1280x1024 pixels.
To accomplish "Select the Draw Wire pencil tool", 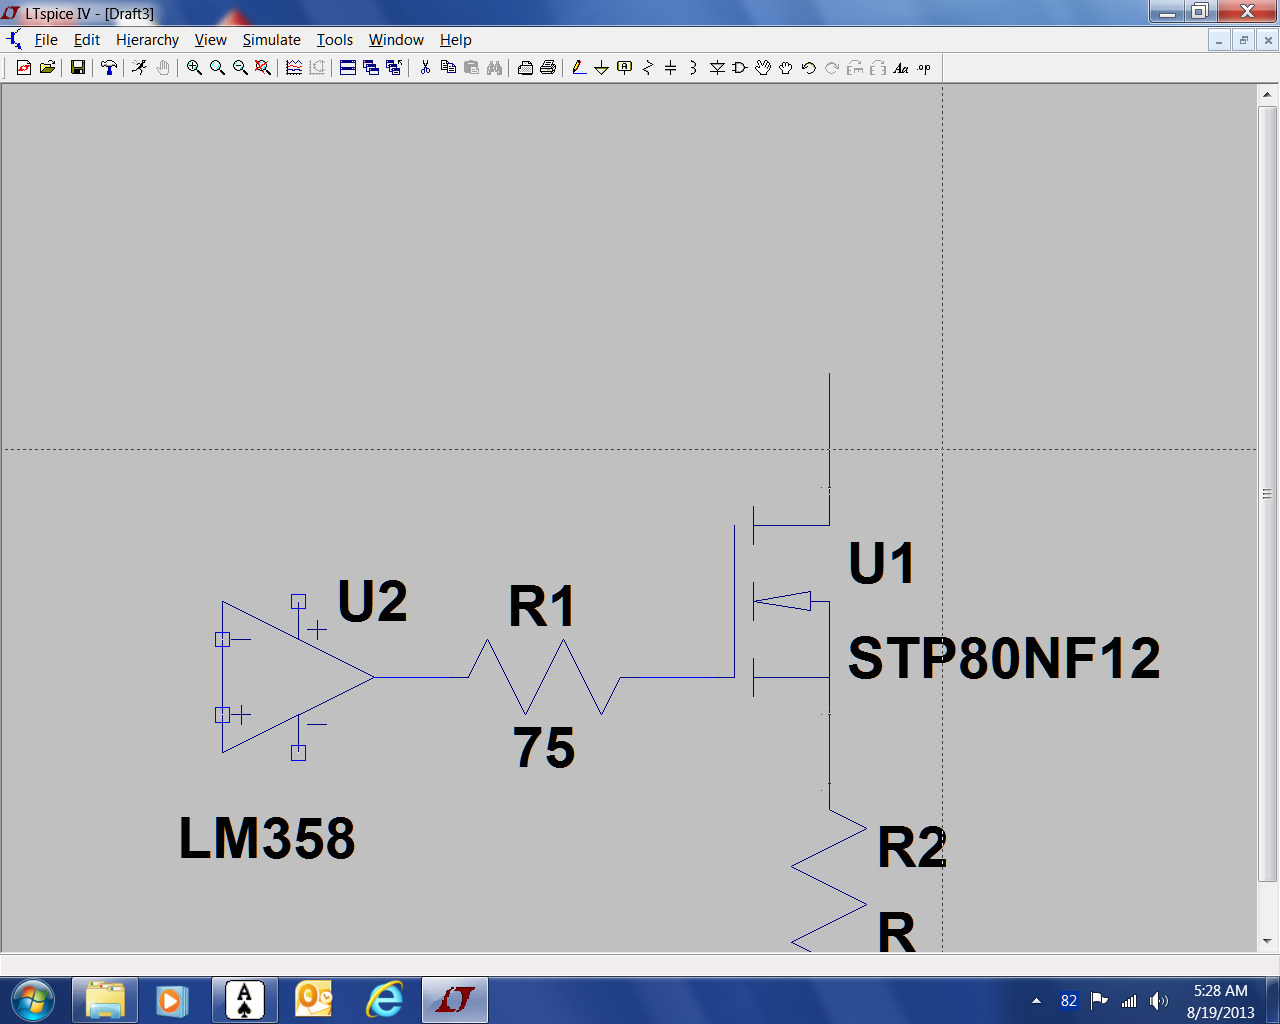I will pos(578,68).
